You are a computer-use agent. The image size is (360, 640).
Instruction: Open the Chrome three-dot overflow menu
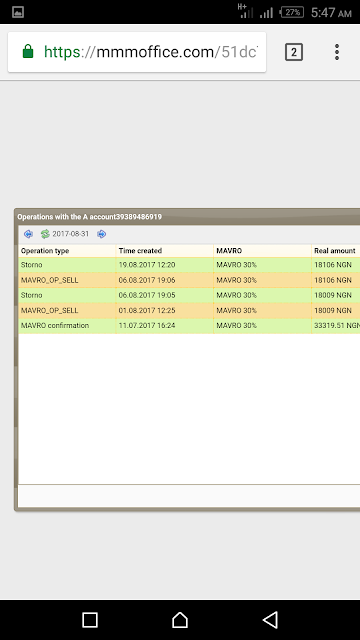pos(337,52)
